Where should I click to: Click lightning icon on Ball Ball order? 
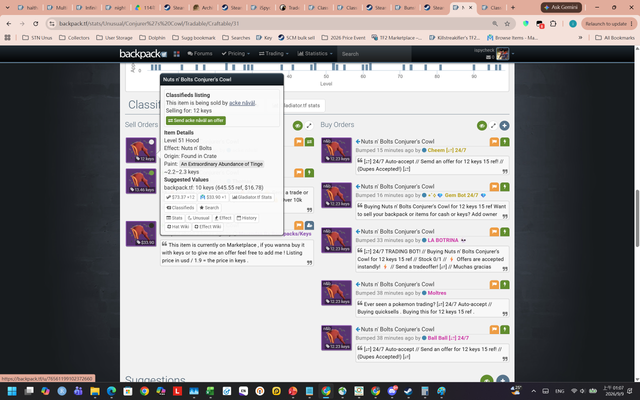[505, 329]
